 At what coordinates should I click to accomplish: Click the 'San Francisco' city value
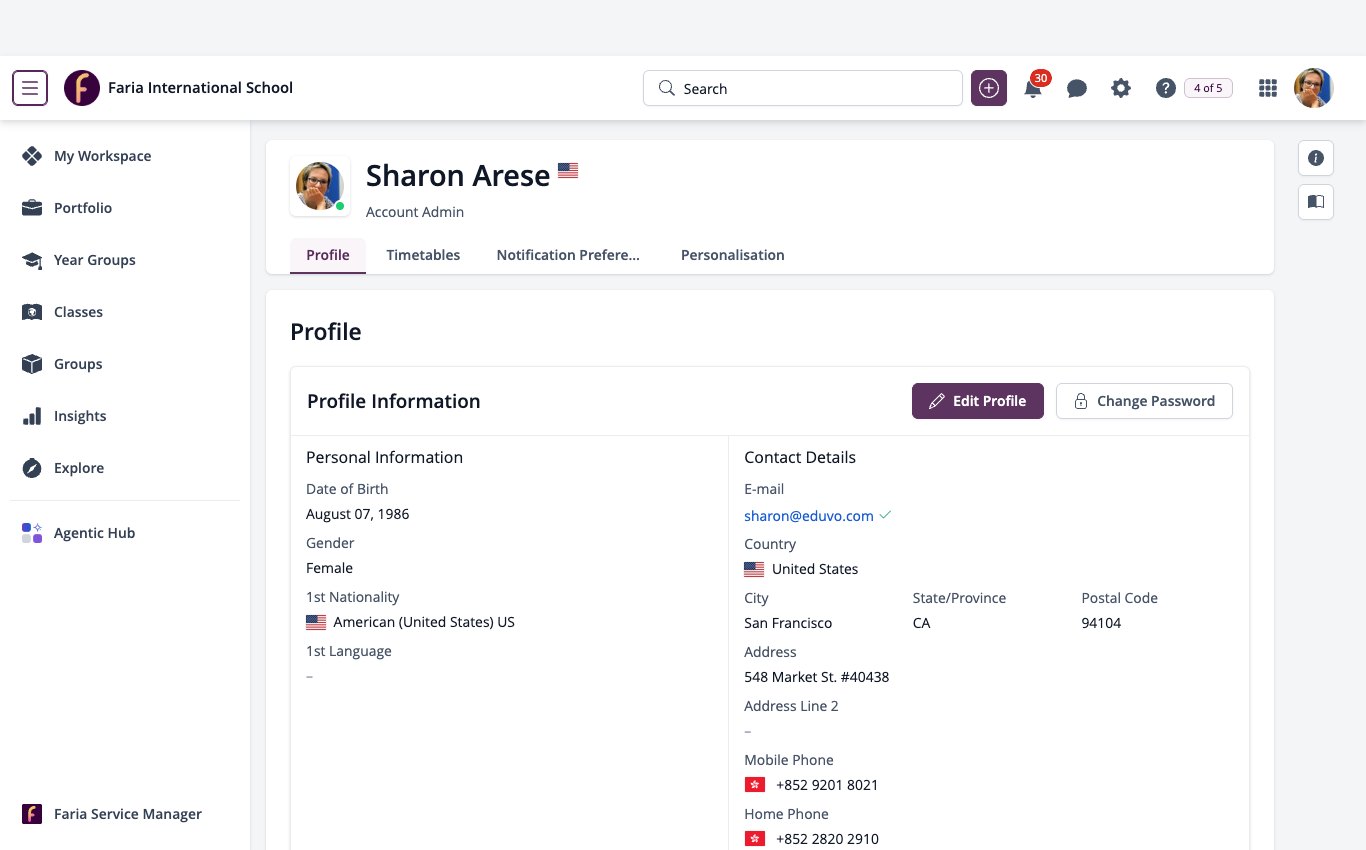coord(788,623)
